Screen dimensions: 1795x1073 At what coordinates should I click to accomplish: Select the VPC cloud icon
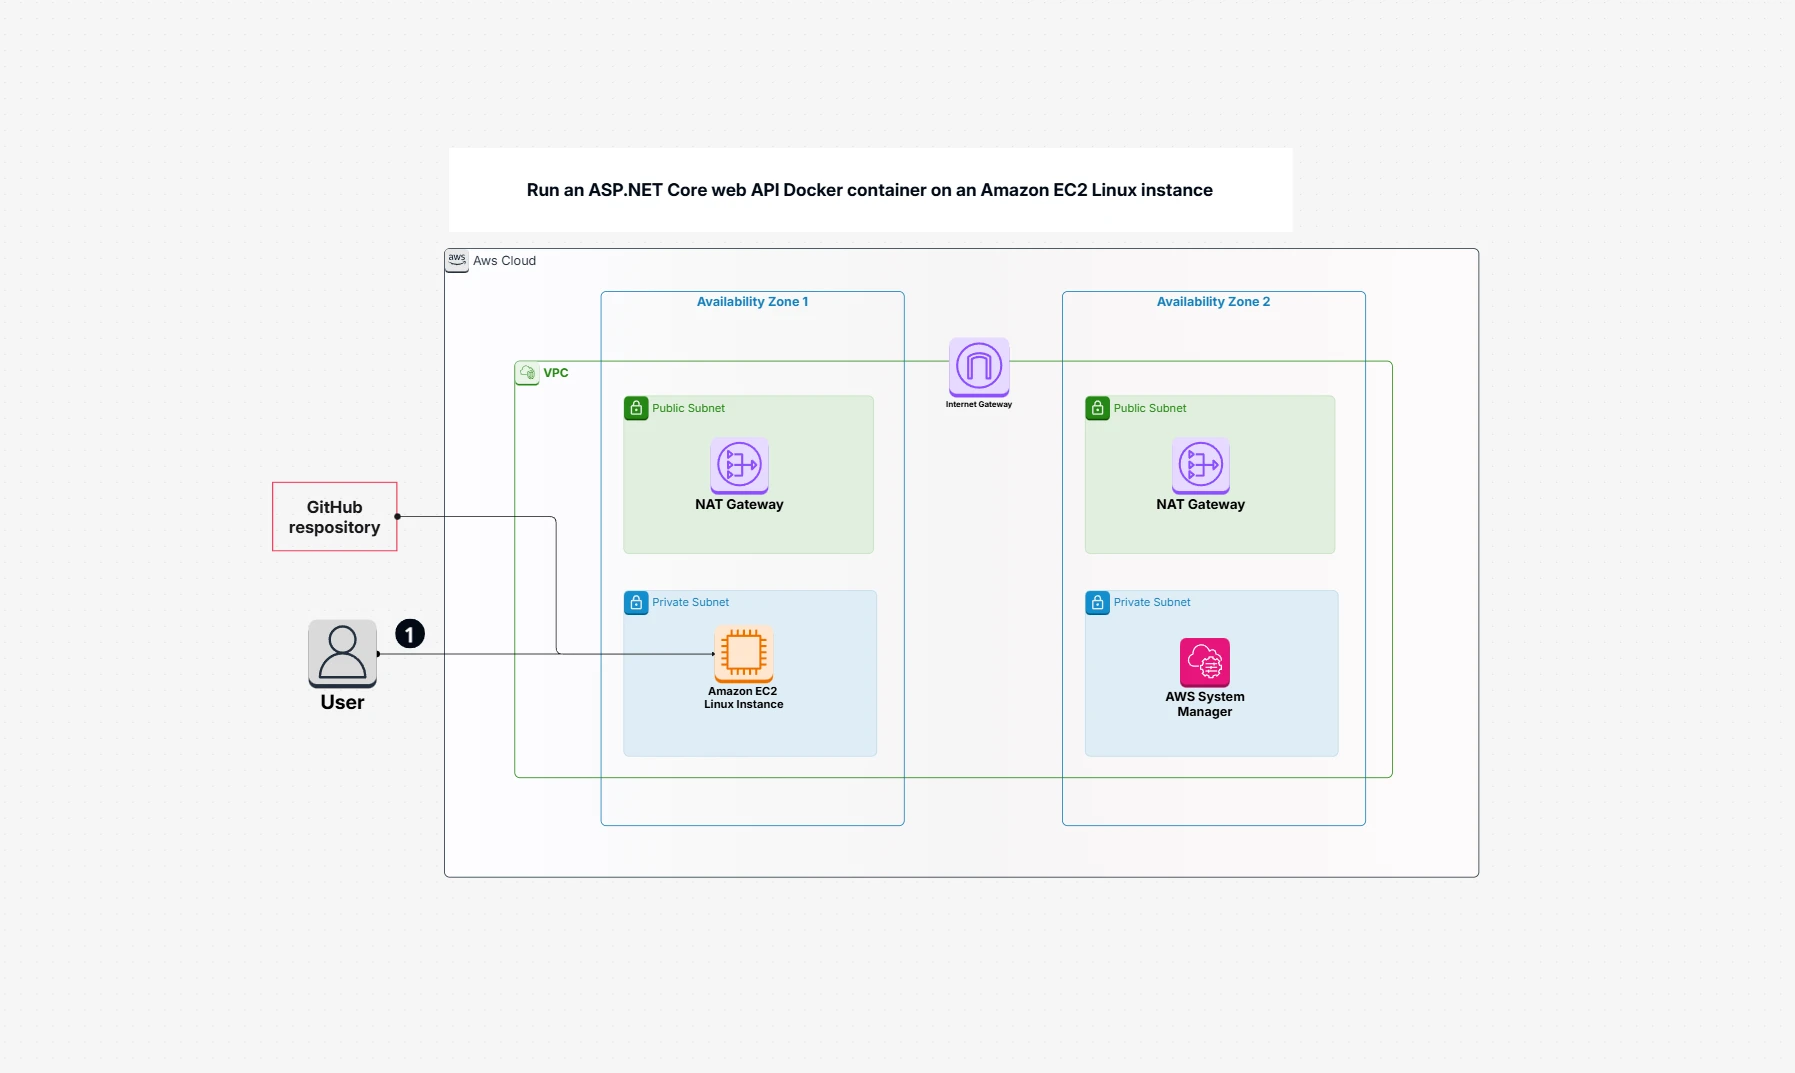coord(527,372)
